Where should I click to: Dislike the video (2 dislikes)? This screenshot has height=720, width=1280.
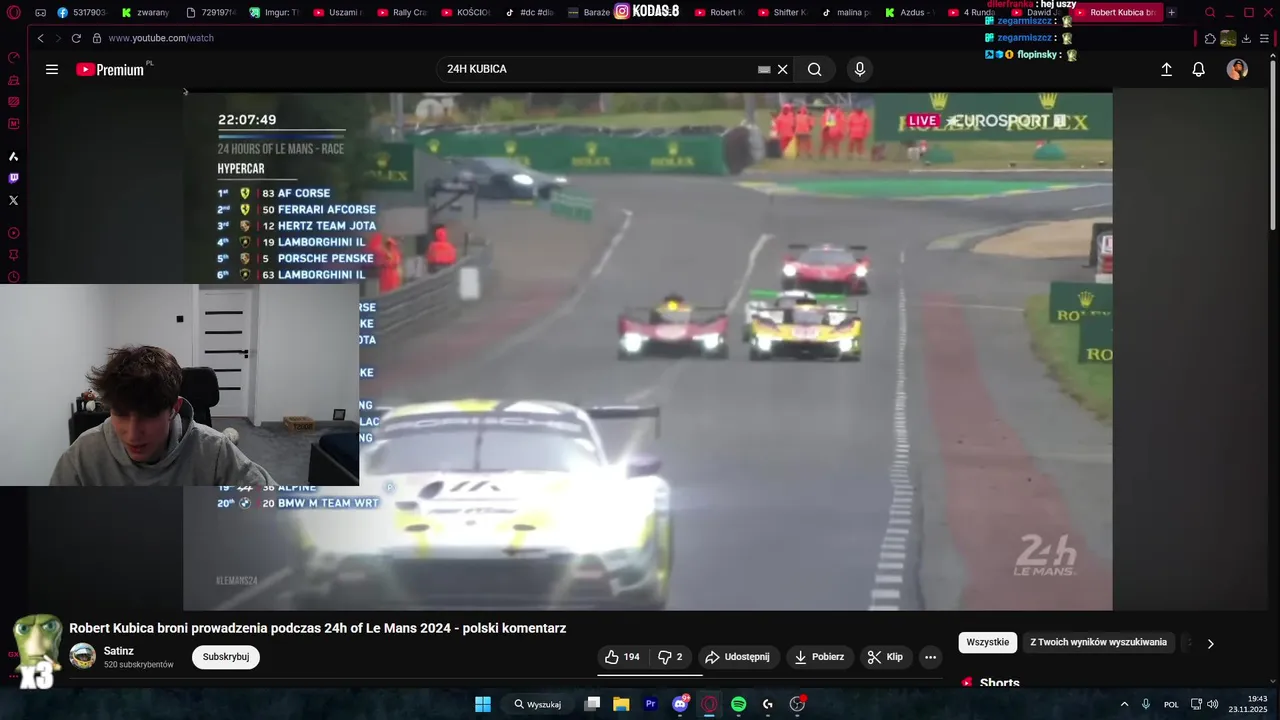(670, 657)
